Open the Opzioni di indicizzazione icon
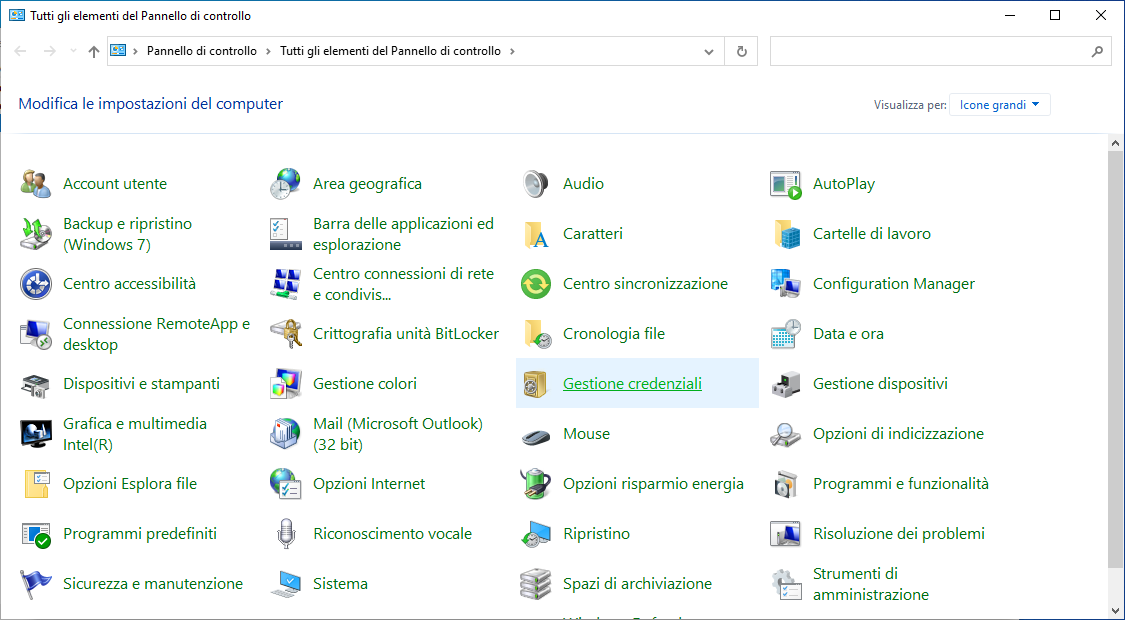Viewport: 1125px width, 620px height. [786, 434]
